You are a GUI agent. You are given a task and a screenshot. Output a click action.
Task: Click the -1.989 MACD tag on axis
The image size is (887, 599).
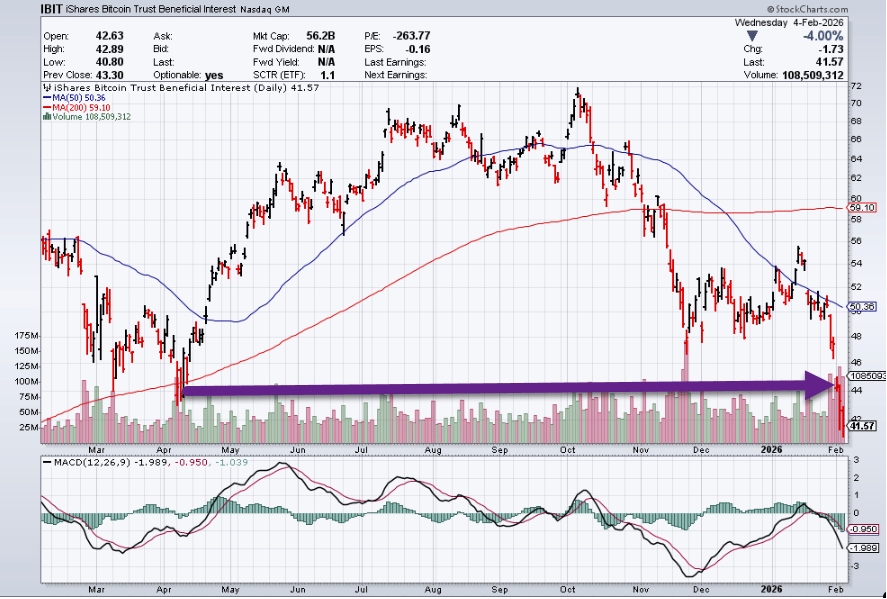(864, 548)
